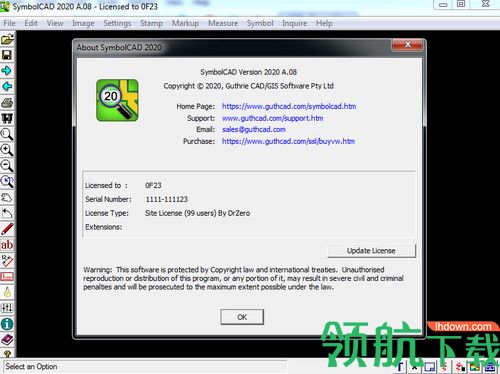Screen dimensions: 500x374
Task: Select the hand pan tool
Action: 7,198
